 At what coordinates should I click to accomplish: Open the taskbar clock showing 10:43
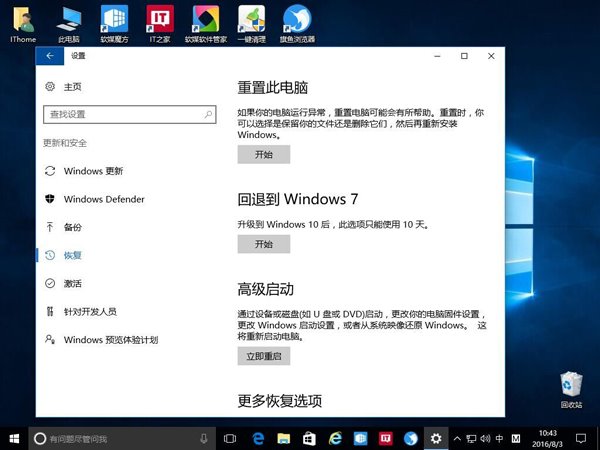(548, 439)
